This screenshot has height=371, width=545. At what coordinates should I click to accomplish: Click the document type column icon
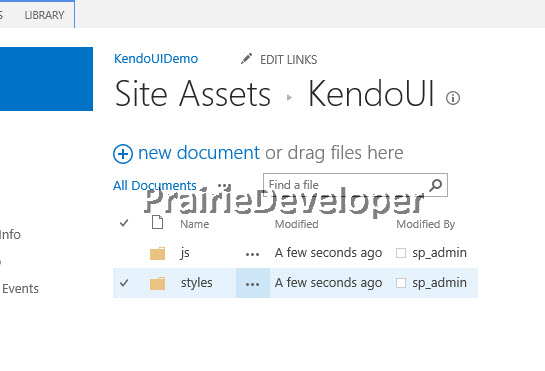[x=157, y=222]
